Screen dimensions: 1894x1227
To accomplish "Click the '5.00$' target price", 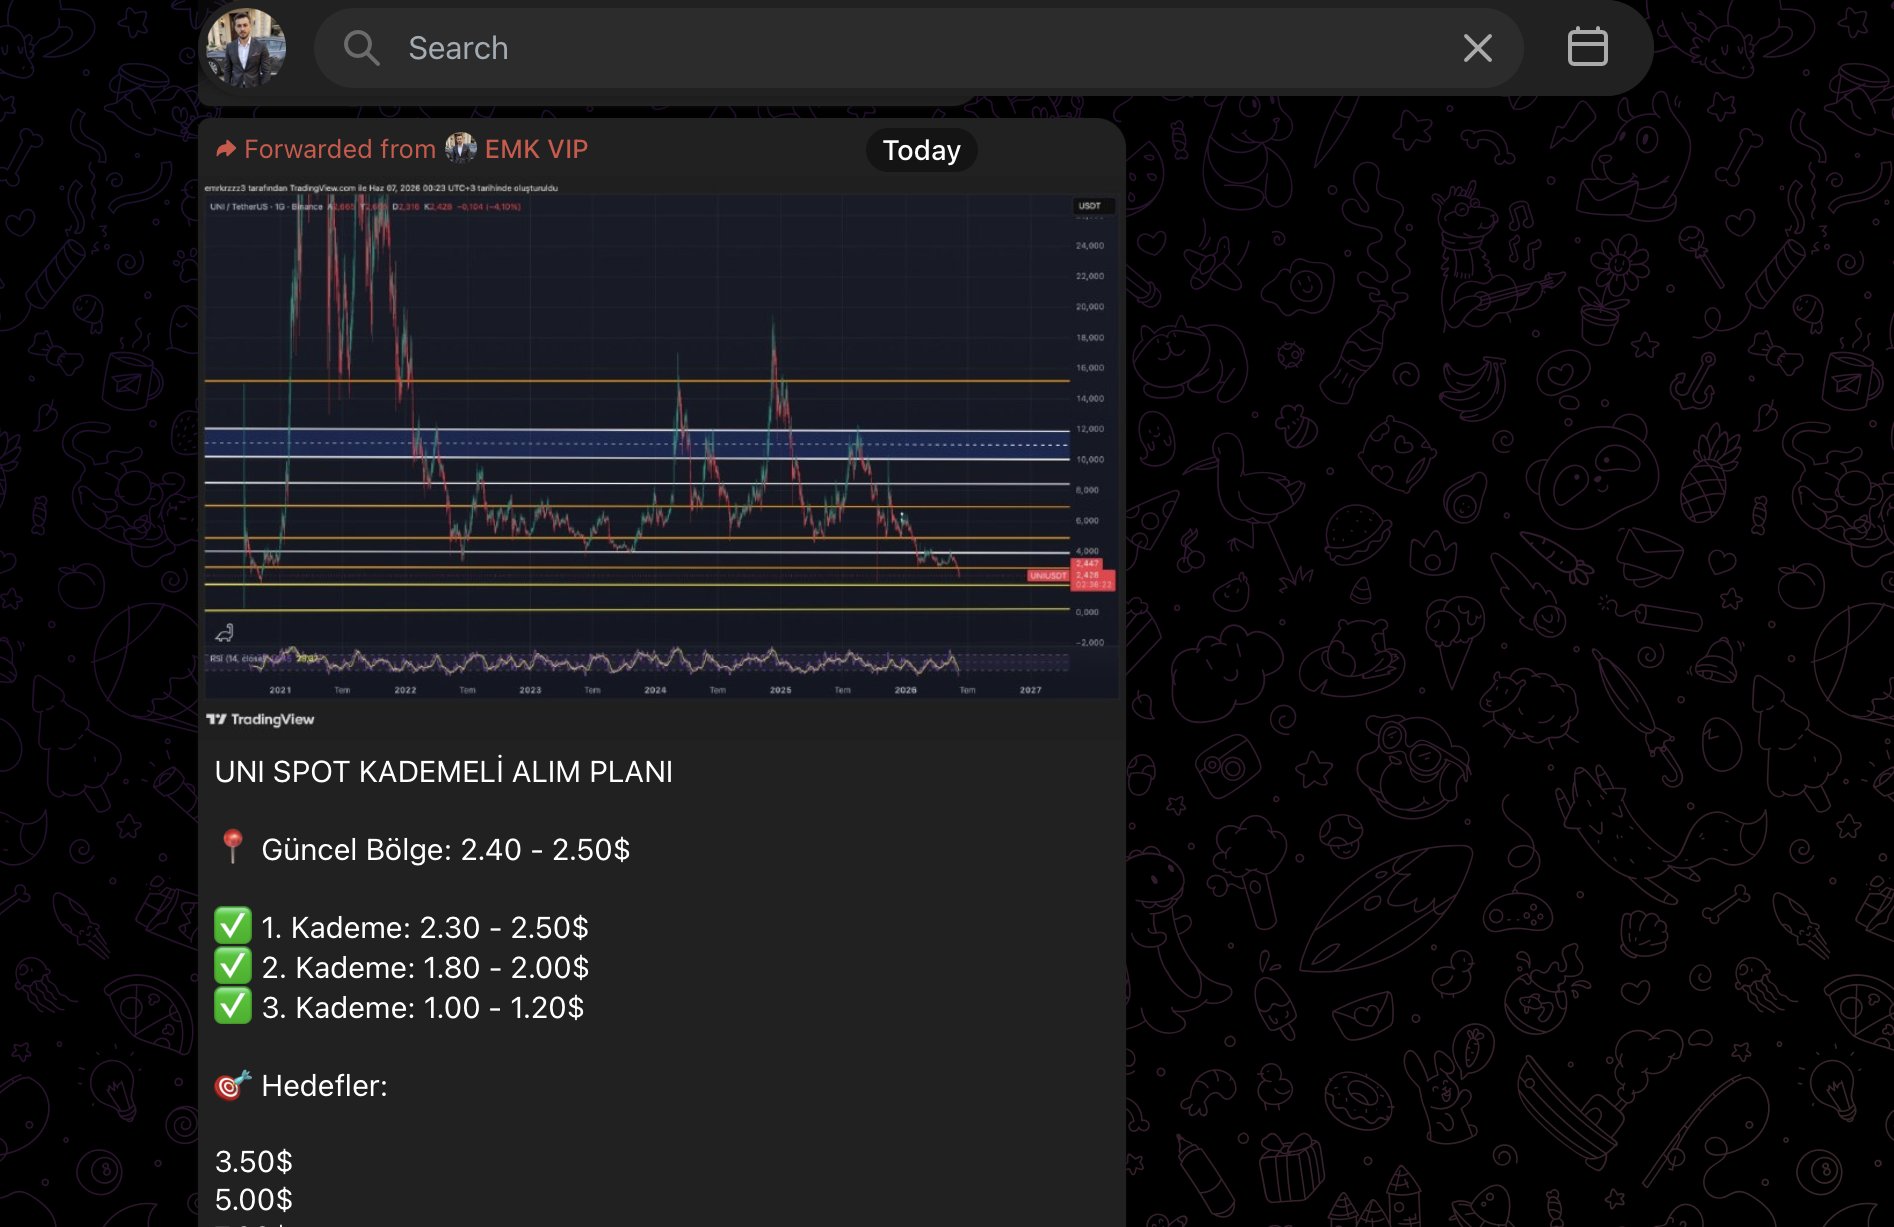I will point(254,1200).
